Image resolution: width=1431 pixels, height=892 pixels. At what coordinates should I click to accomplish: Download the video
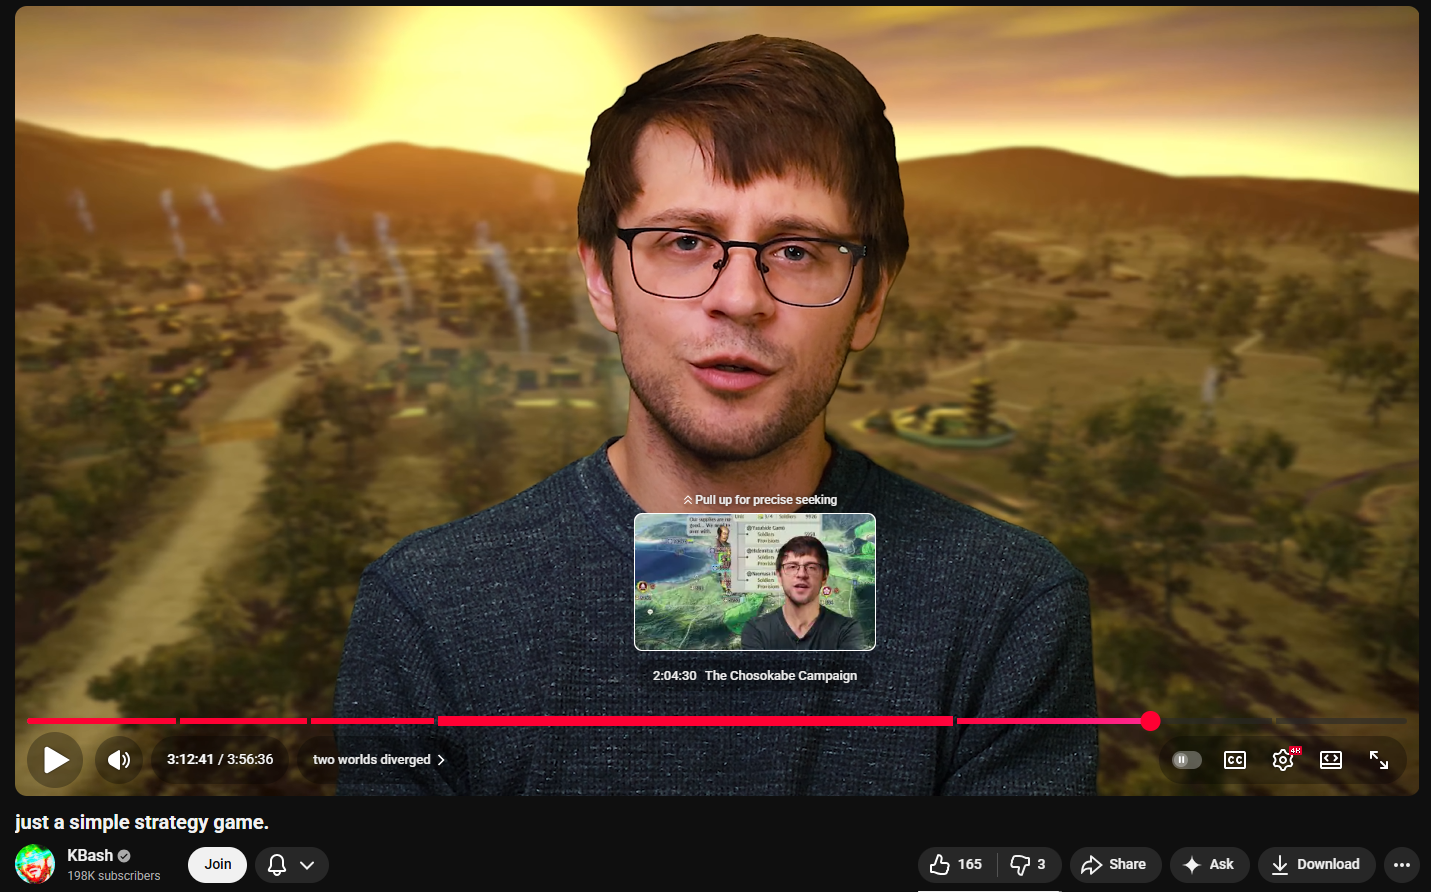point(1316,865)
